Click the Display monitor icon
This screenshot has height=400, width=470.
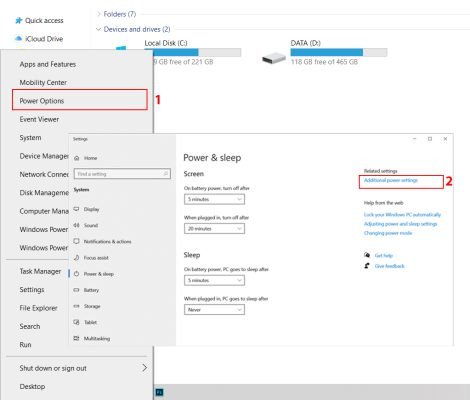[x=76, y=209]
